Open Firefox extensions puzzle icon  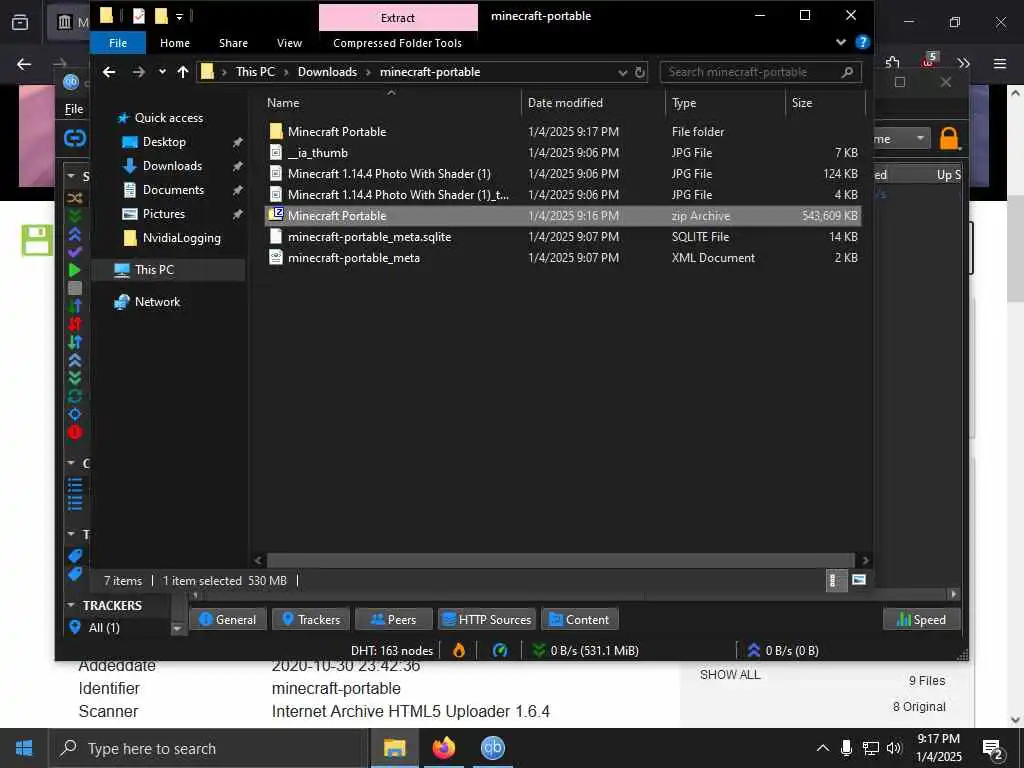click(x=893, y=63)
